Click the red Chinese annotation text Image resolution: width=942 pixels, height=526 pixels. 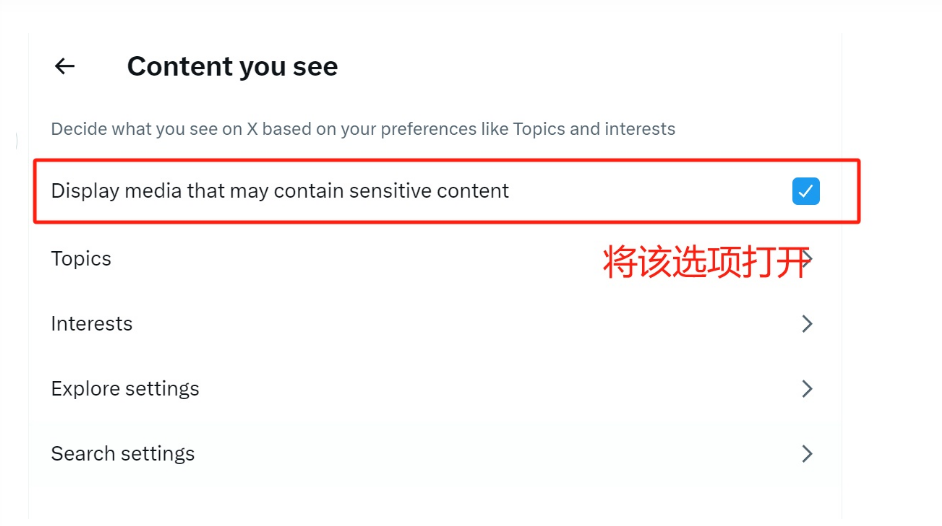(704, 262)
